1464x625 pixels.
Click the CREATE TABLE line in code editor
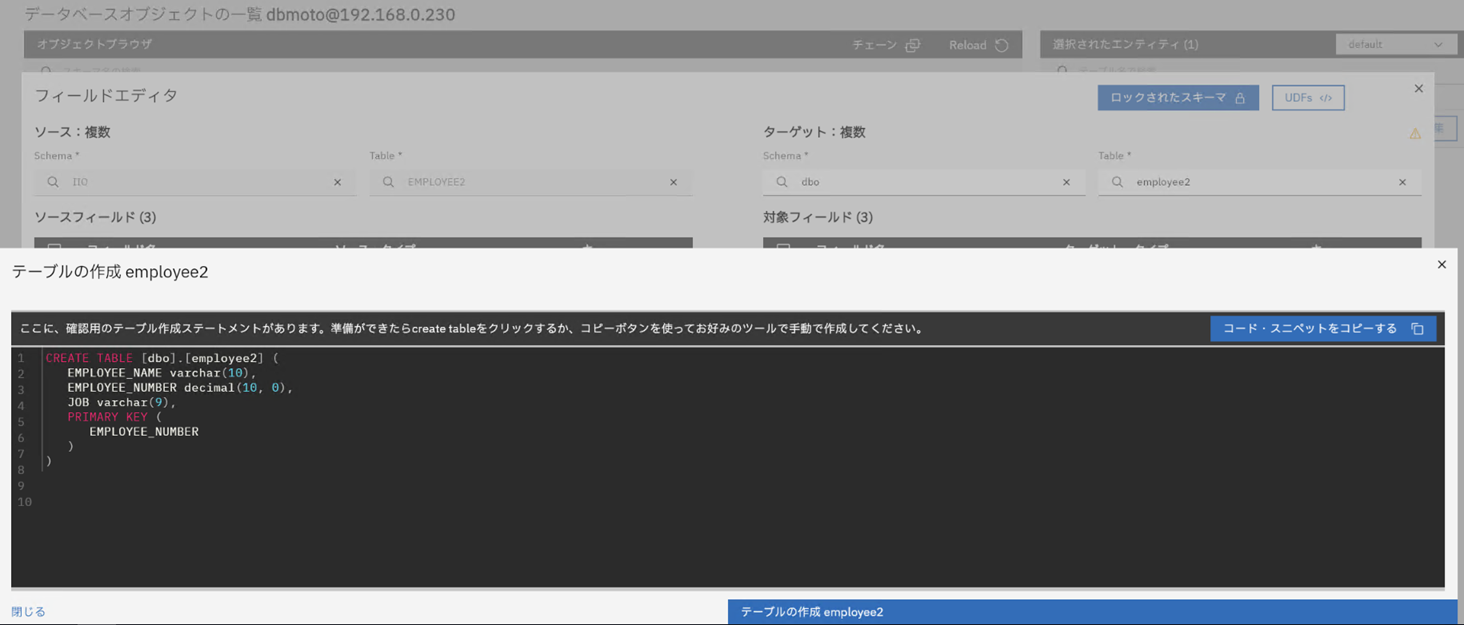[x=162, y=358]
